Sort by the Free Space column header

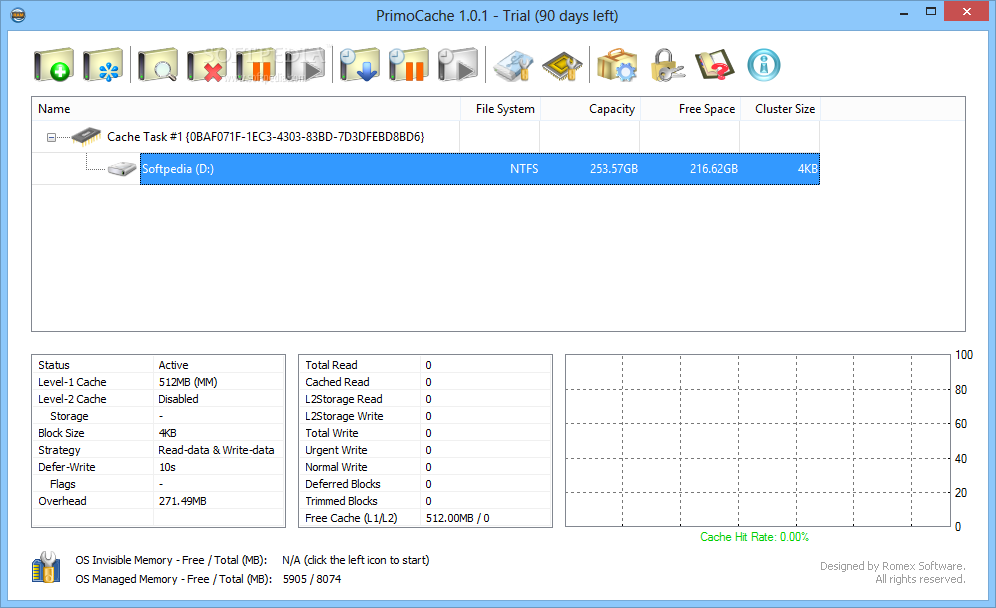(x=690, y=109)
